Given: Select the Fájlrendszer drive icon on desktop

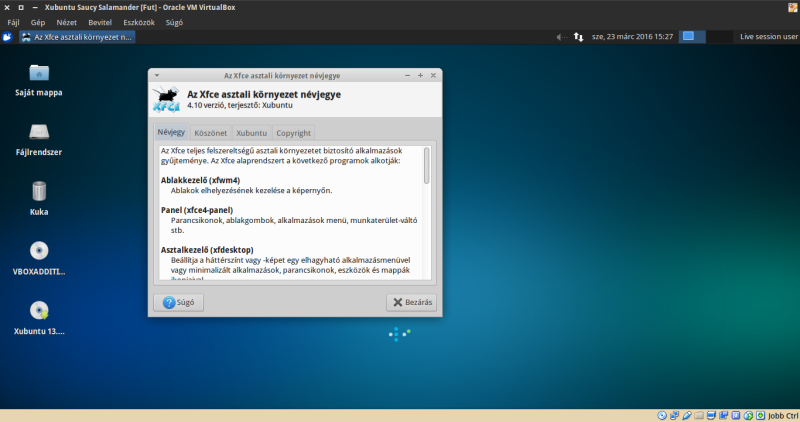Looking at the screenshot, I should tap(39, 133).
